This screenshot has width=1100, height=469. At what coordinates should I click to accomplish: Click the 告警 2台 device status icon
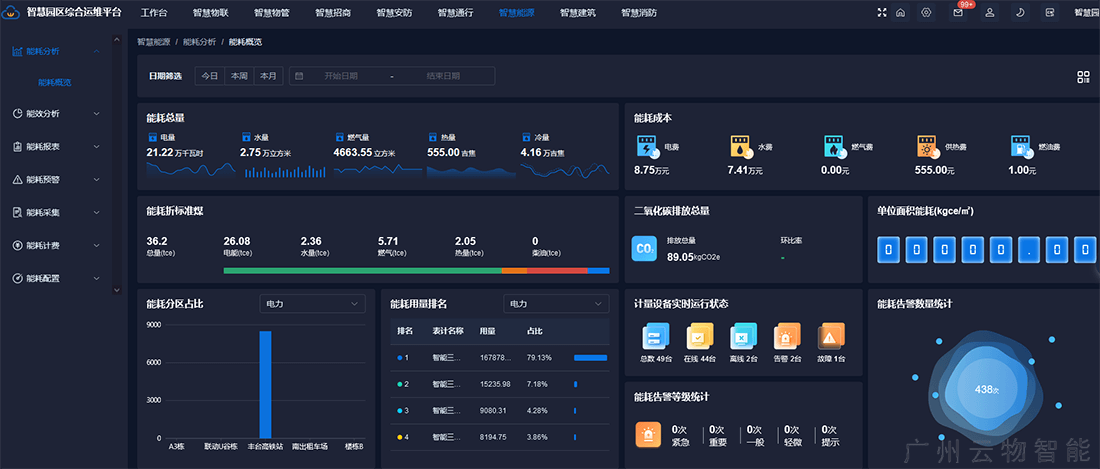[788, 336]
